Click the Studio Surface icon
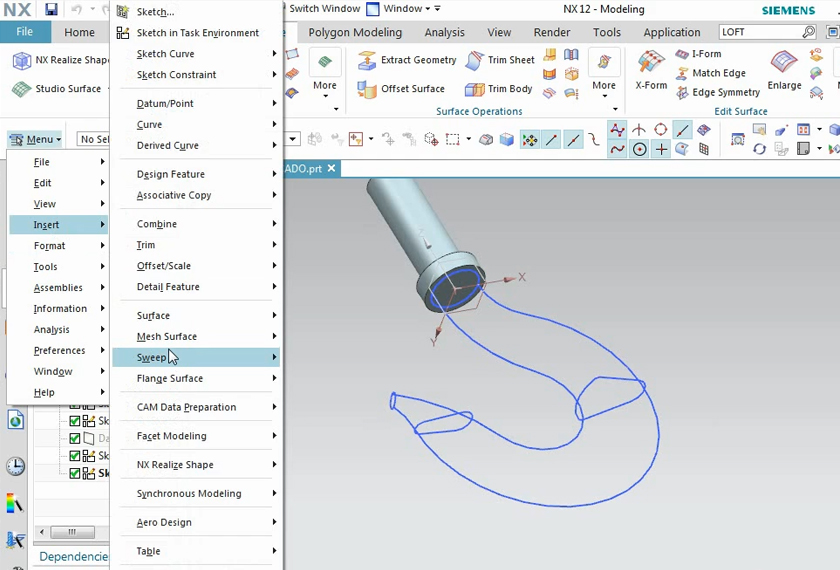Image resolution: width=840 pixels, height=570 pixels. 21,89
